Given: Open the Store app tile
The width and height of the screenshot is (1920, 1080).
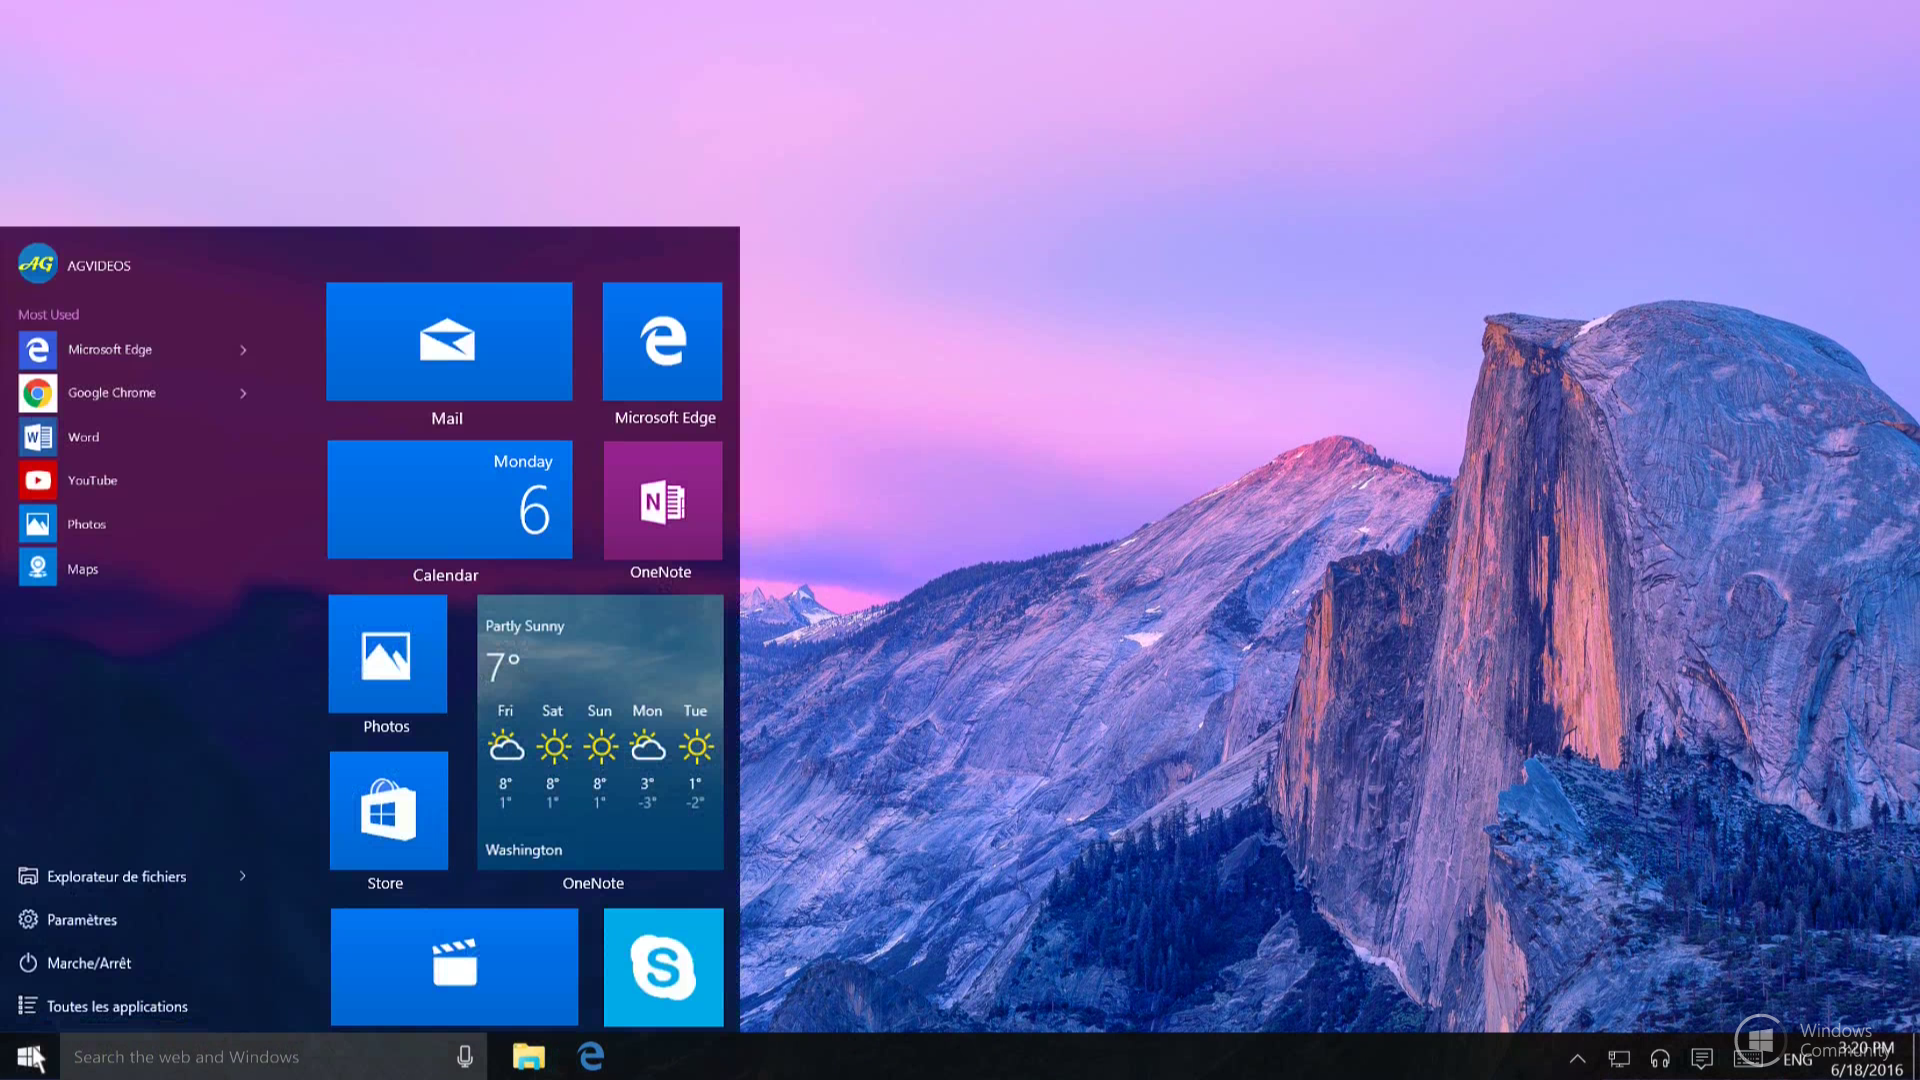Looking at the screenshot, I should pyautogui.click(x=386, y=810).
